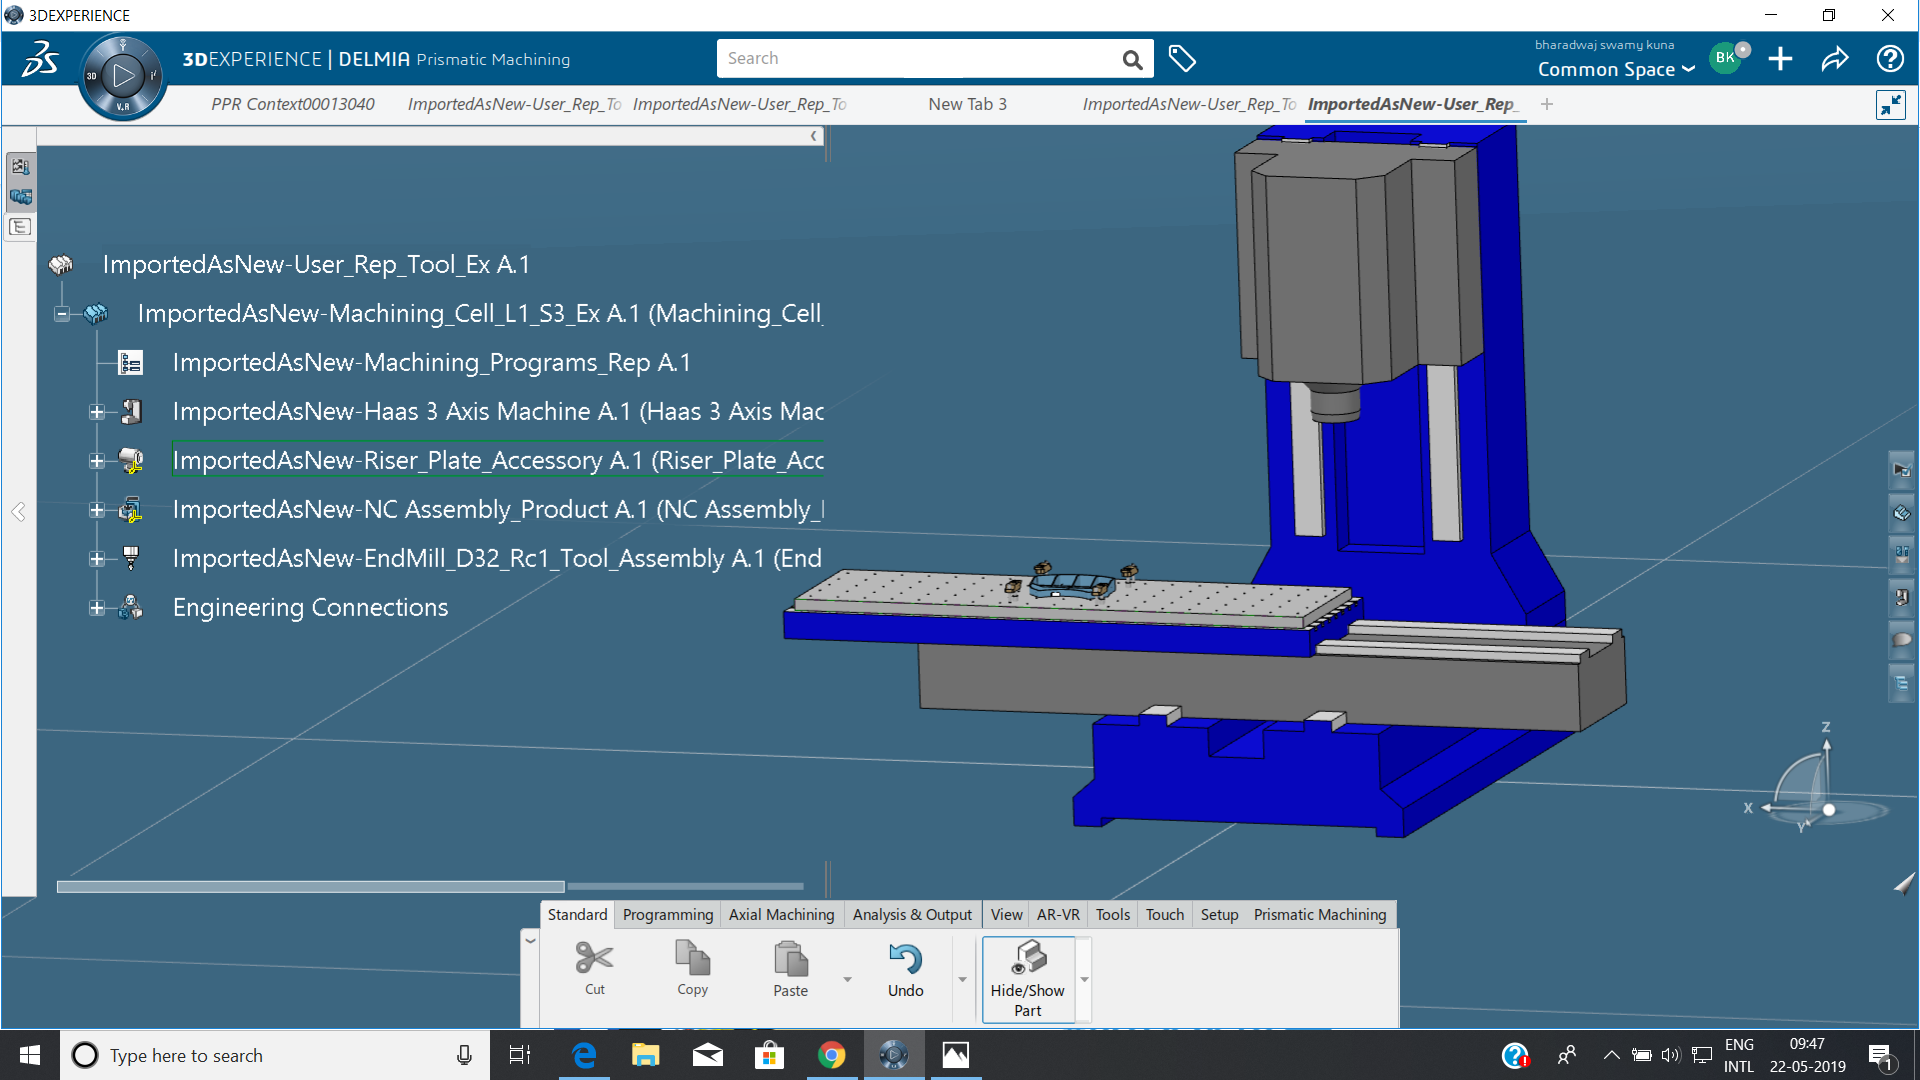
Task: Open the Windows notification center
Action: tap(1880, 1056)
